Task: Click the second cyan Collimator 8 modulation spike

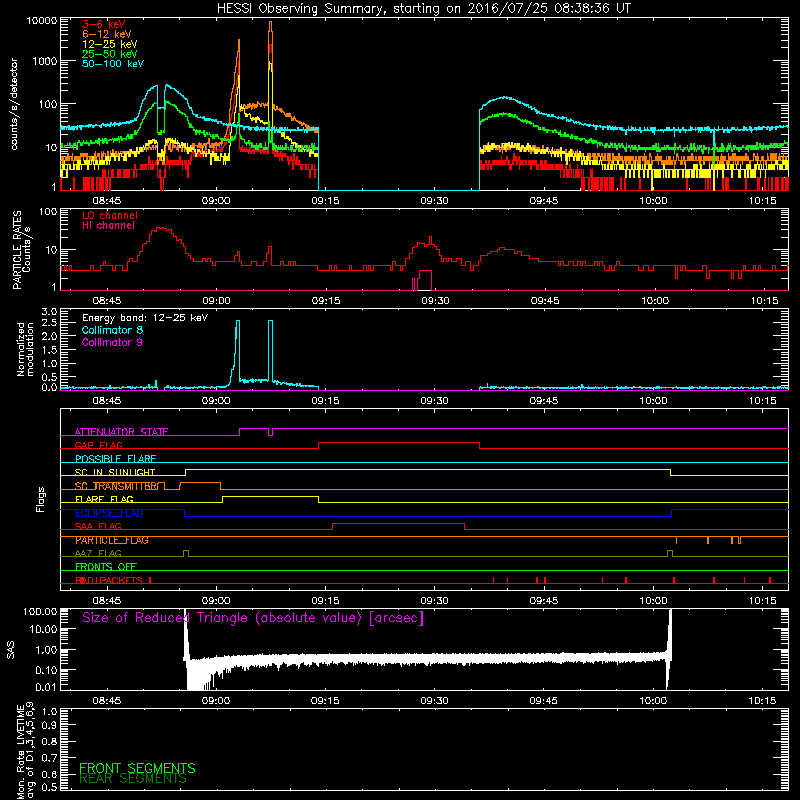Action: [270, 350]
